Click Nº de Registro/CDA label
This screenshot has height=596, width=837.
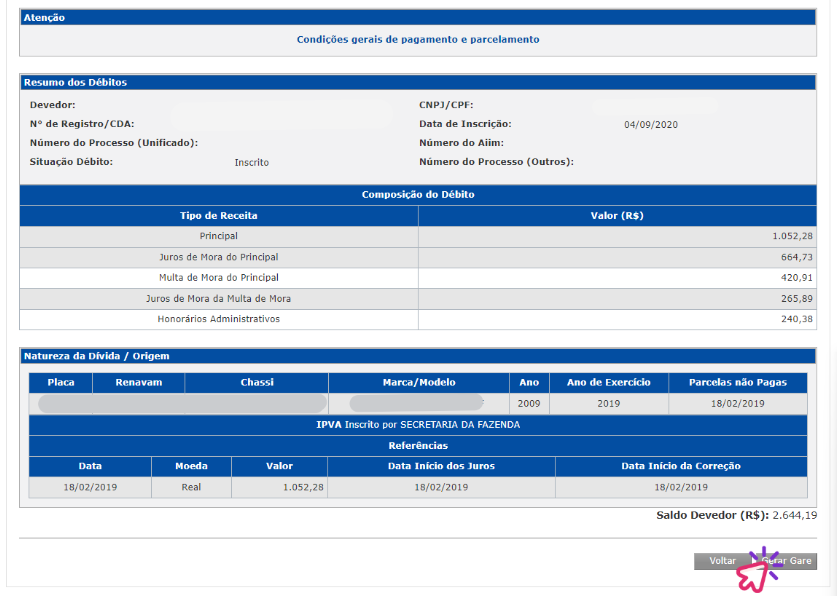point(82,124)
